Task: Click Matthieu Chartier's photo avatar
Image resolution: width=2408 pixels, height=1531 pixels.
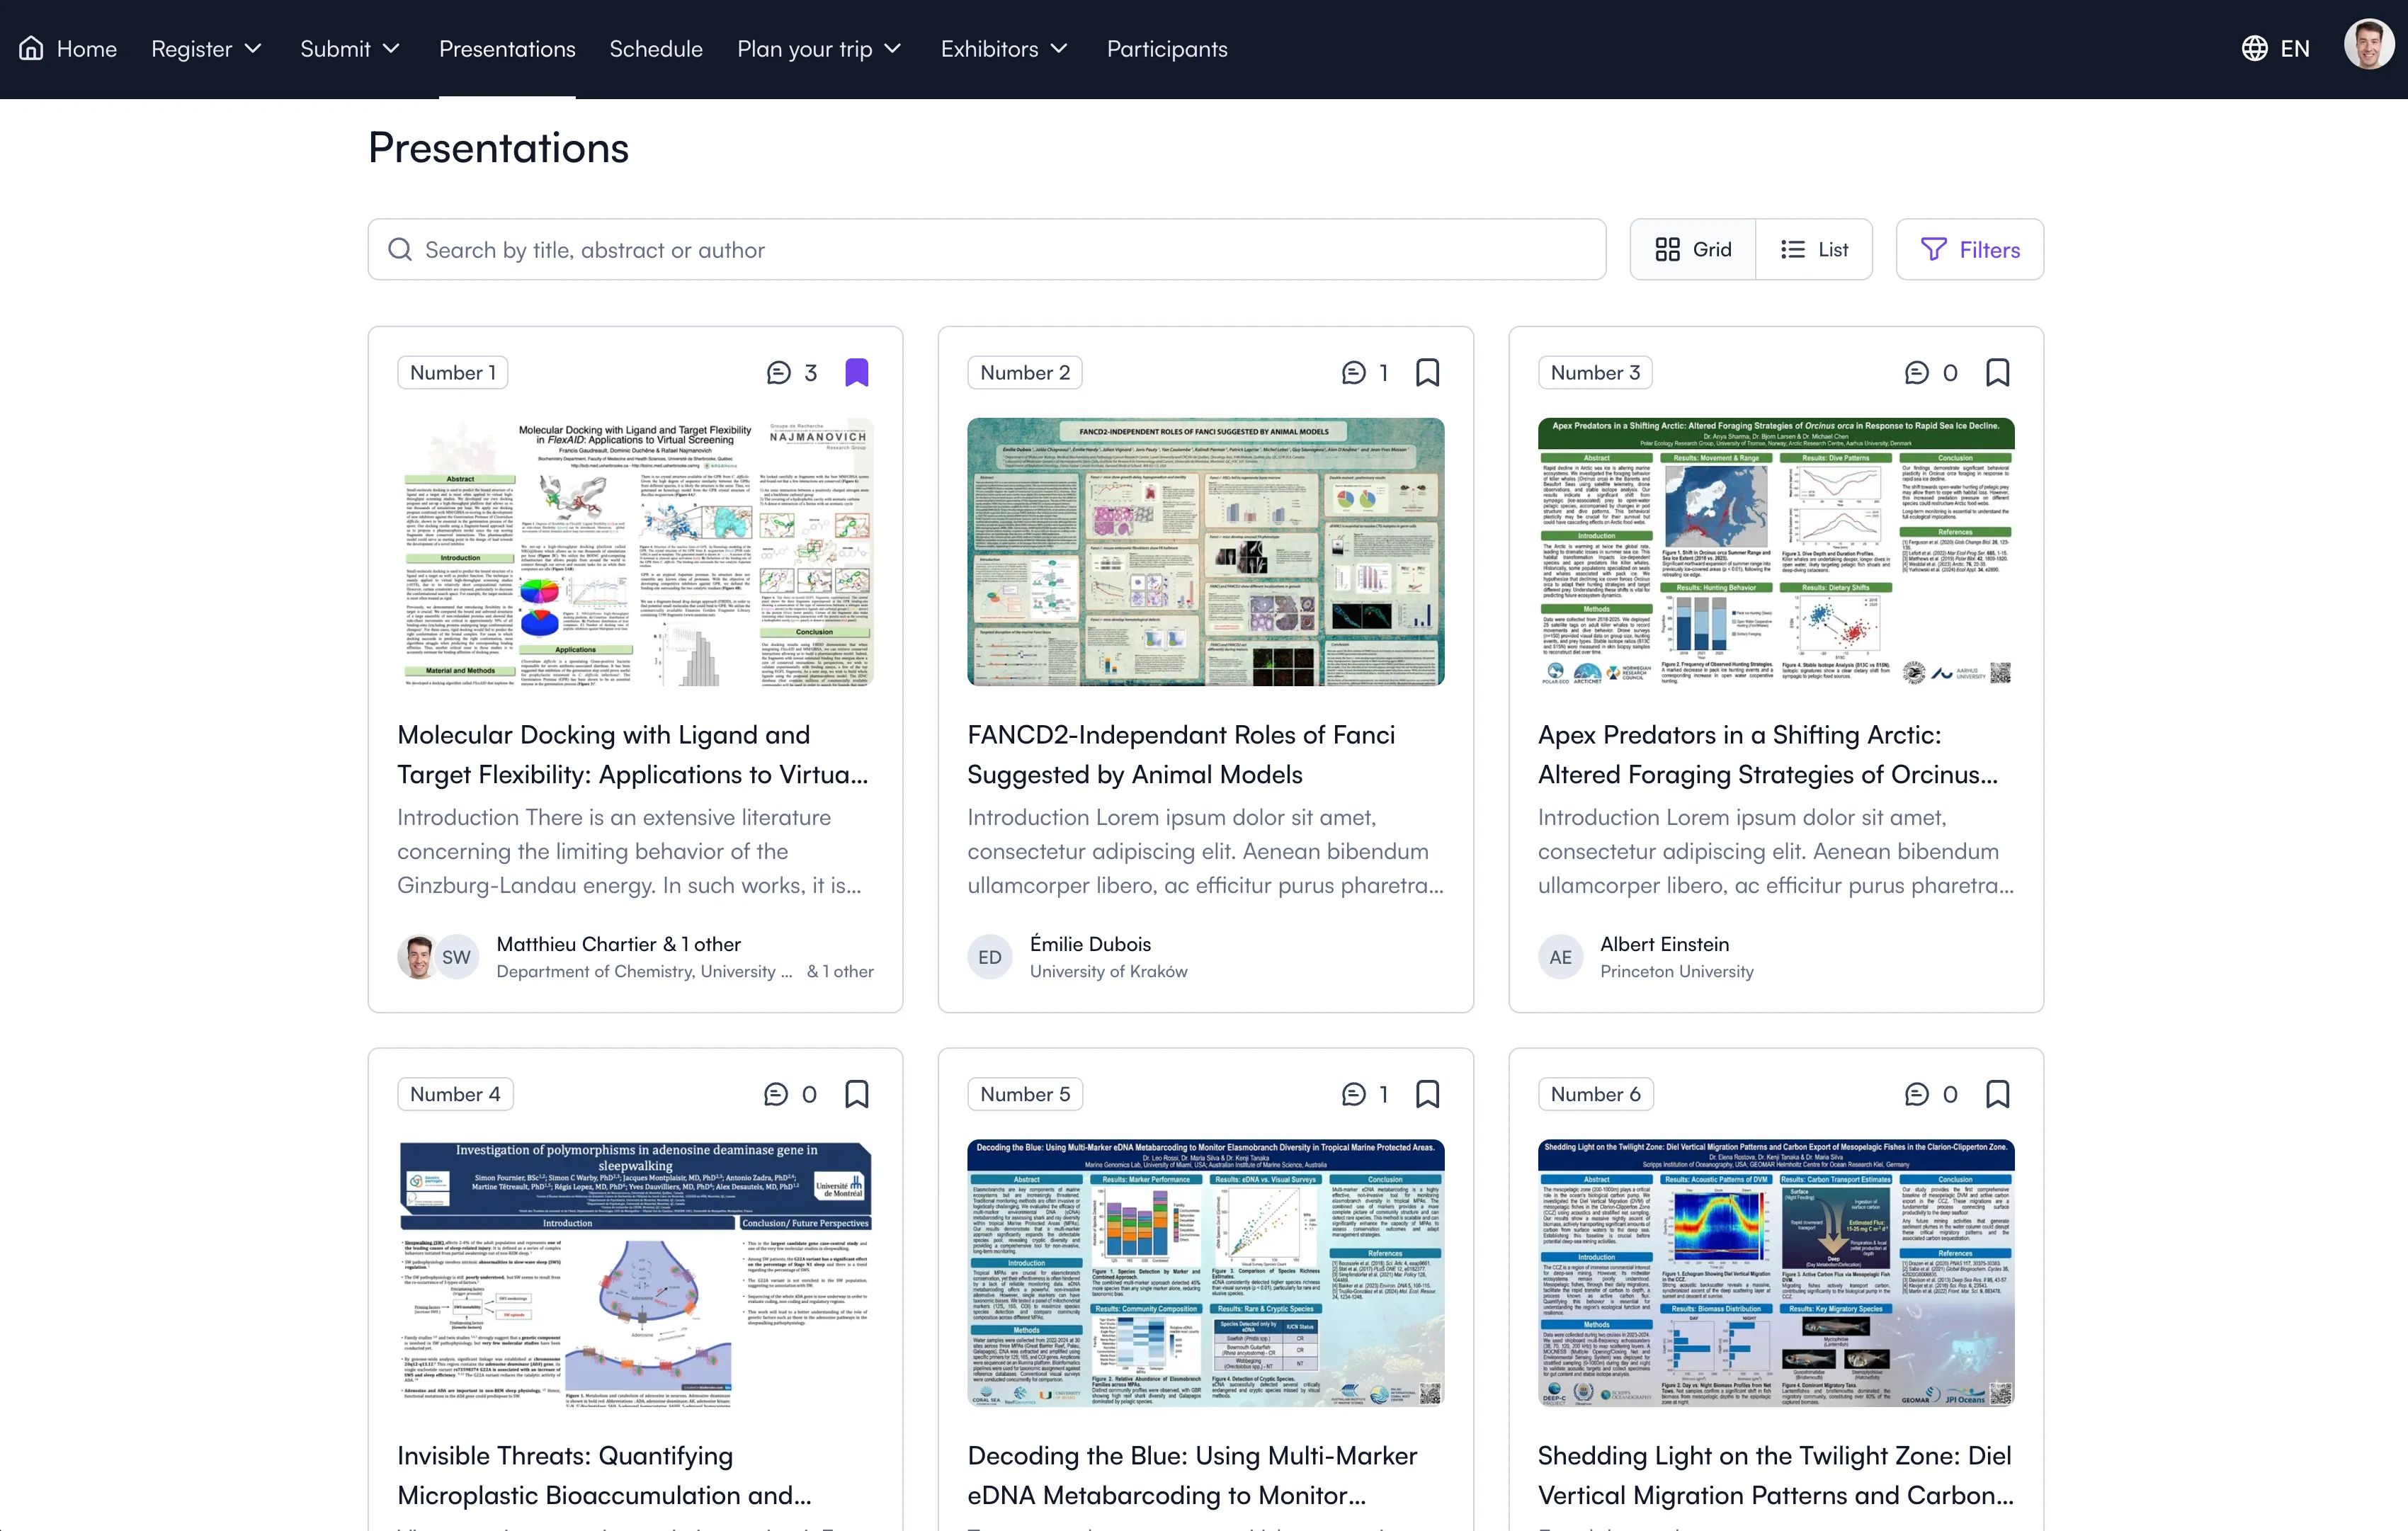Action: (417, 957)
